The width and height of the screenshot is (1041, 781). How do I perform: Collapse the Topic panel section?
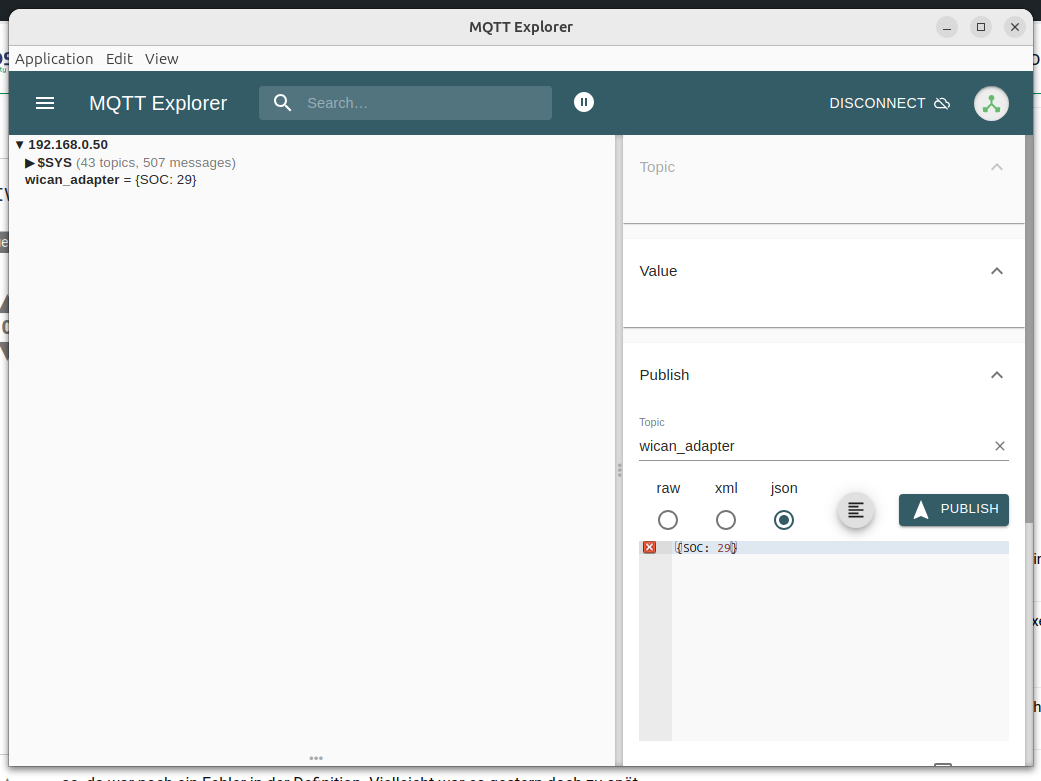click(x=997, y=167)
